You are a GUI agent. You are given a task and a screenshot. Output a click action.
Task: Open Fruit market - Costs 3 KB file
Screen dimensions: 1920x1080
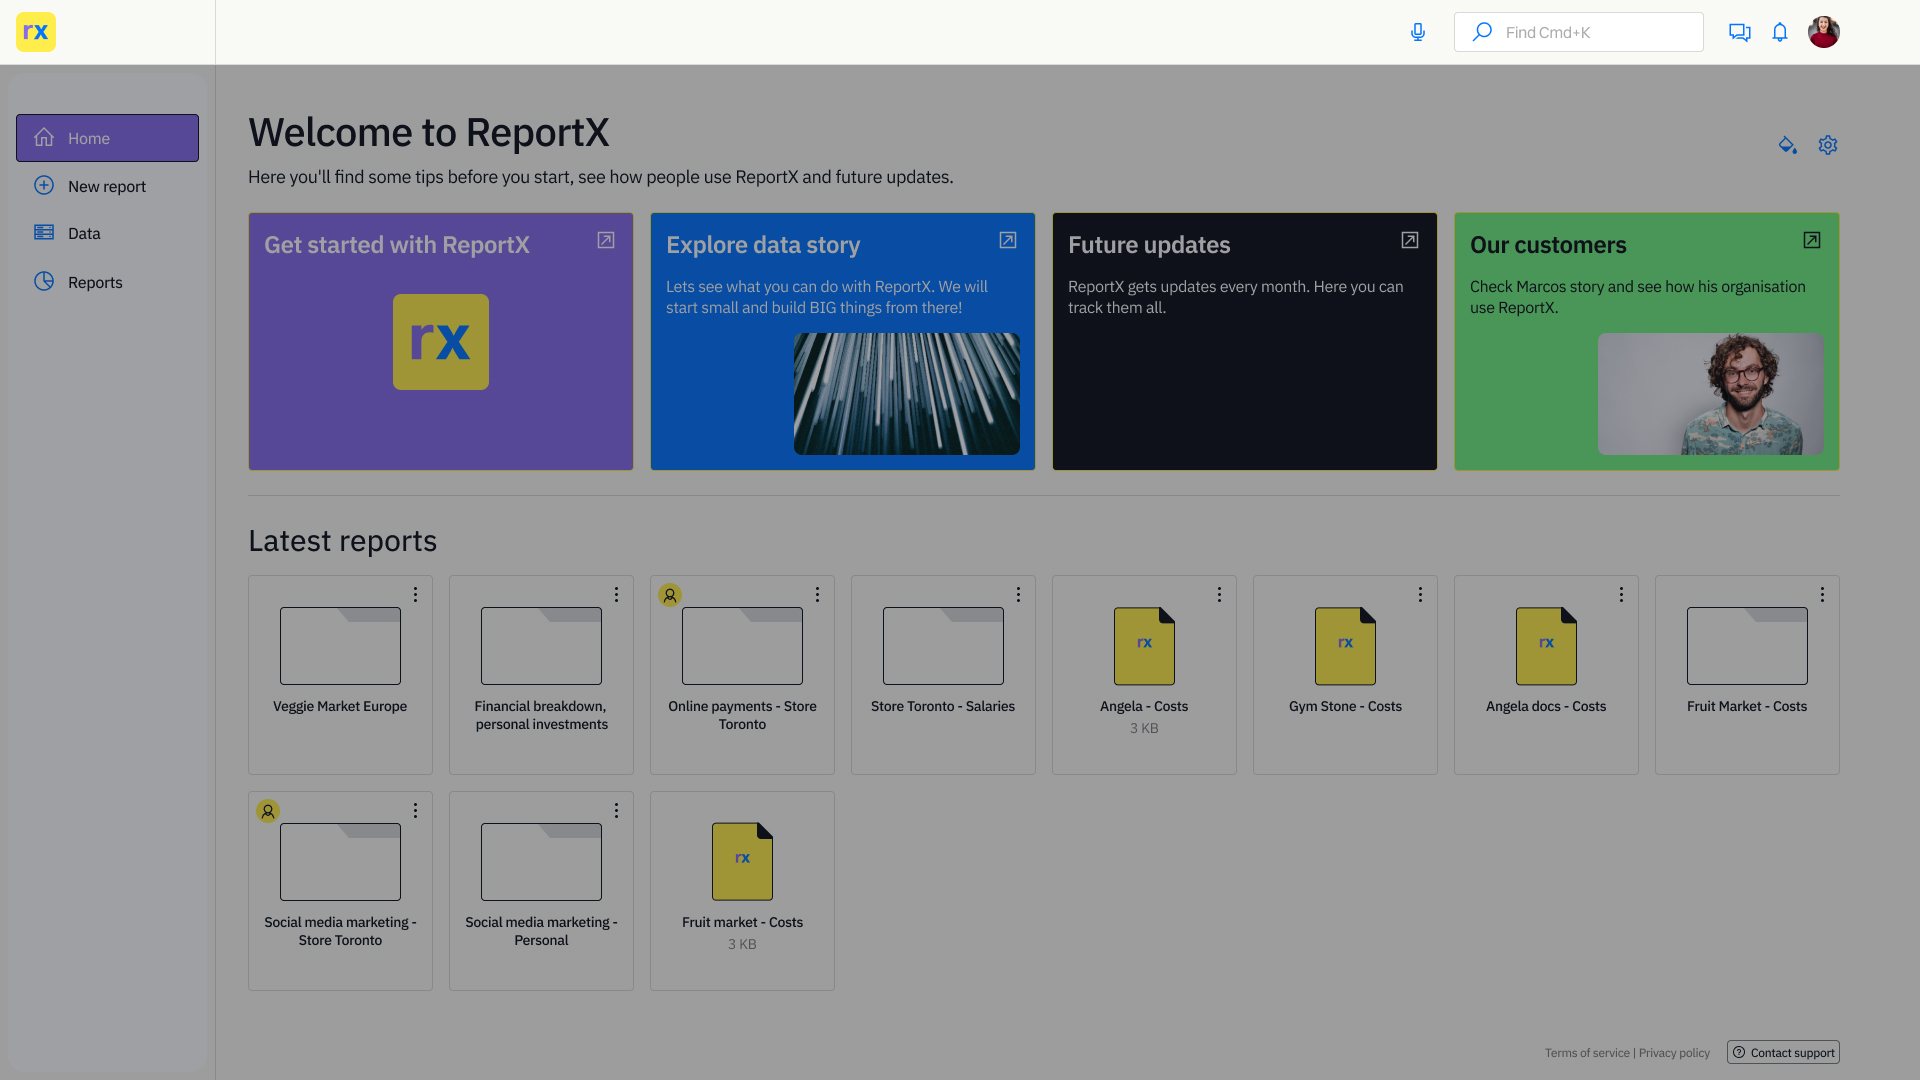[x=742, y=862]
